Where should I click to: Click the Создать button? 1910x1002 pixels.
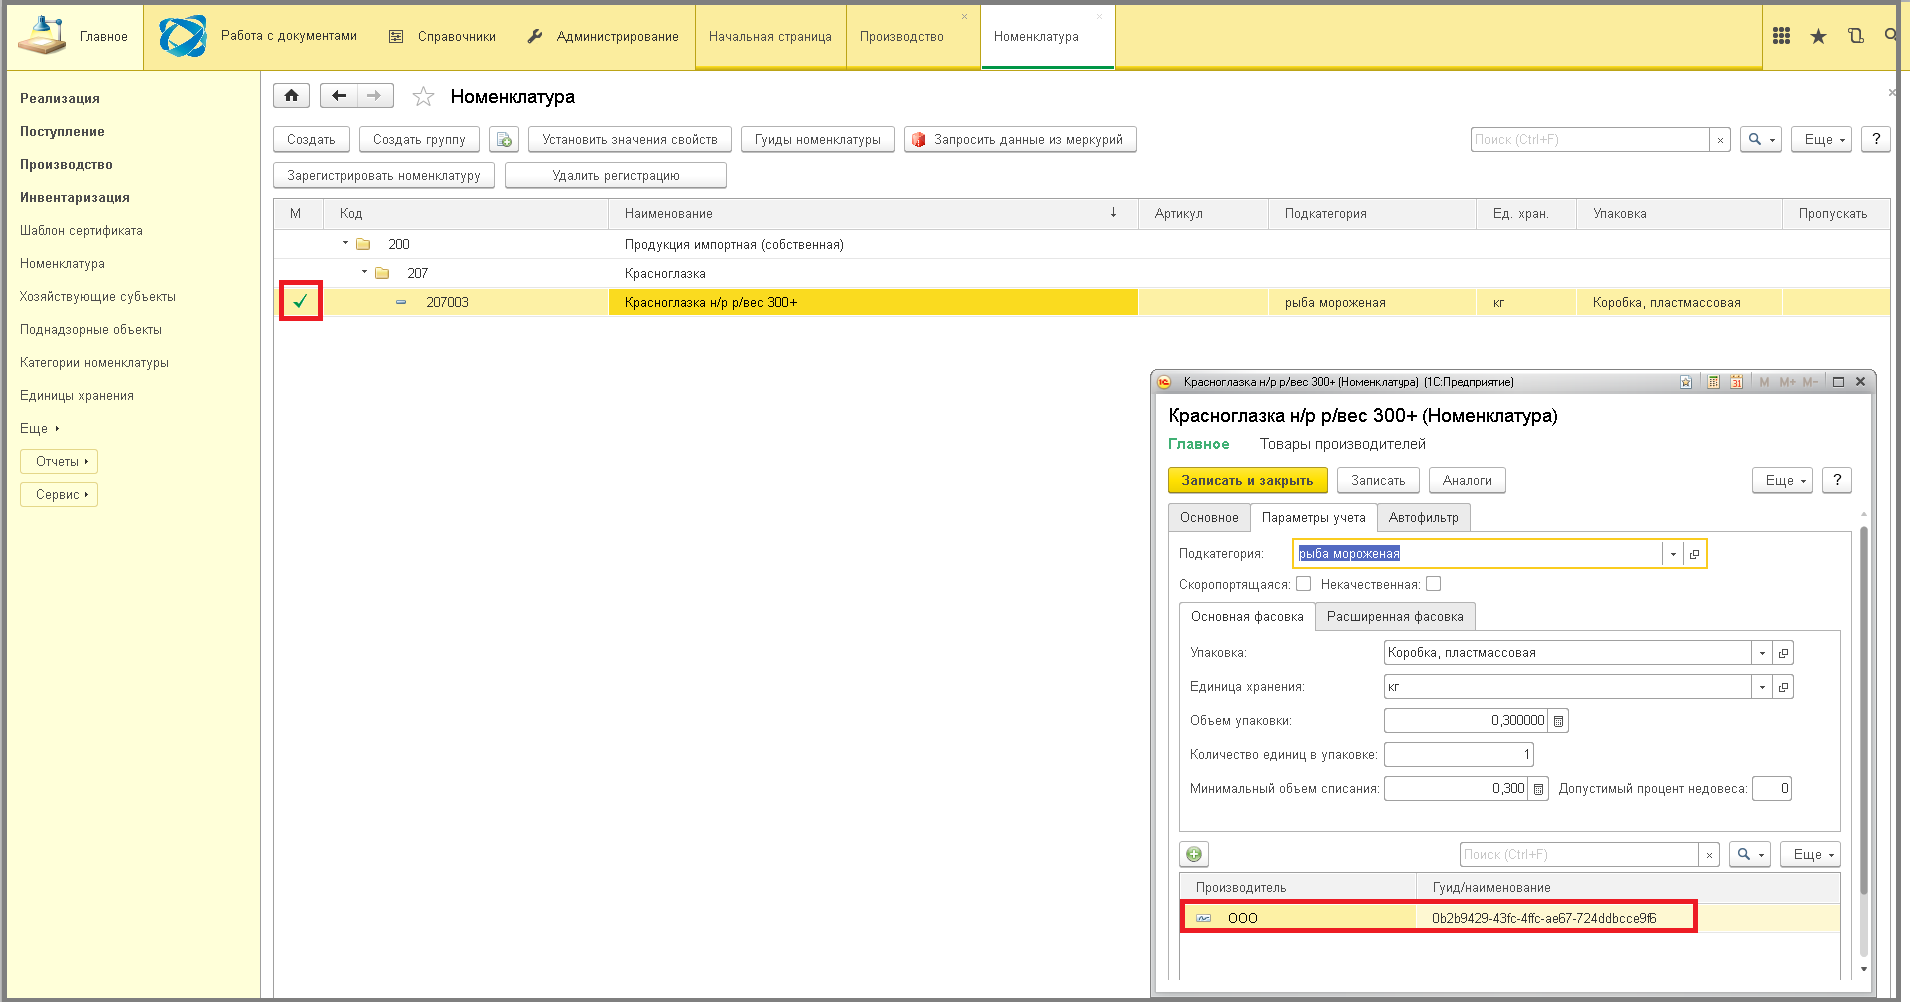click(311, 139)
